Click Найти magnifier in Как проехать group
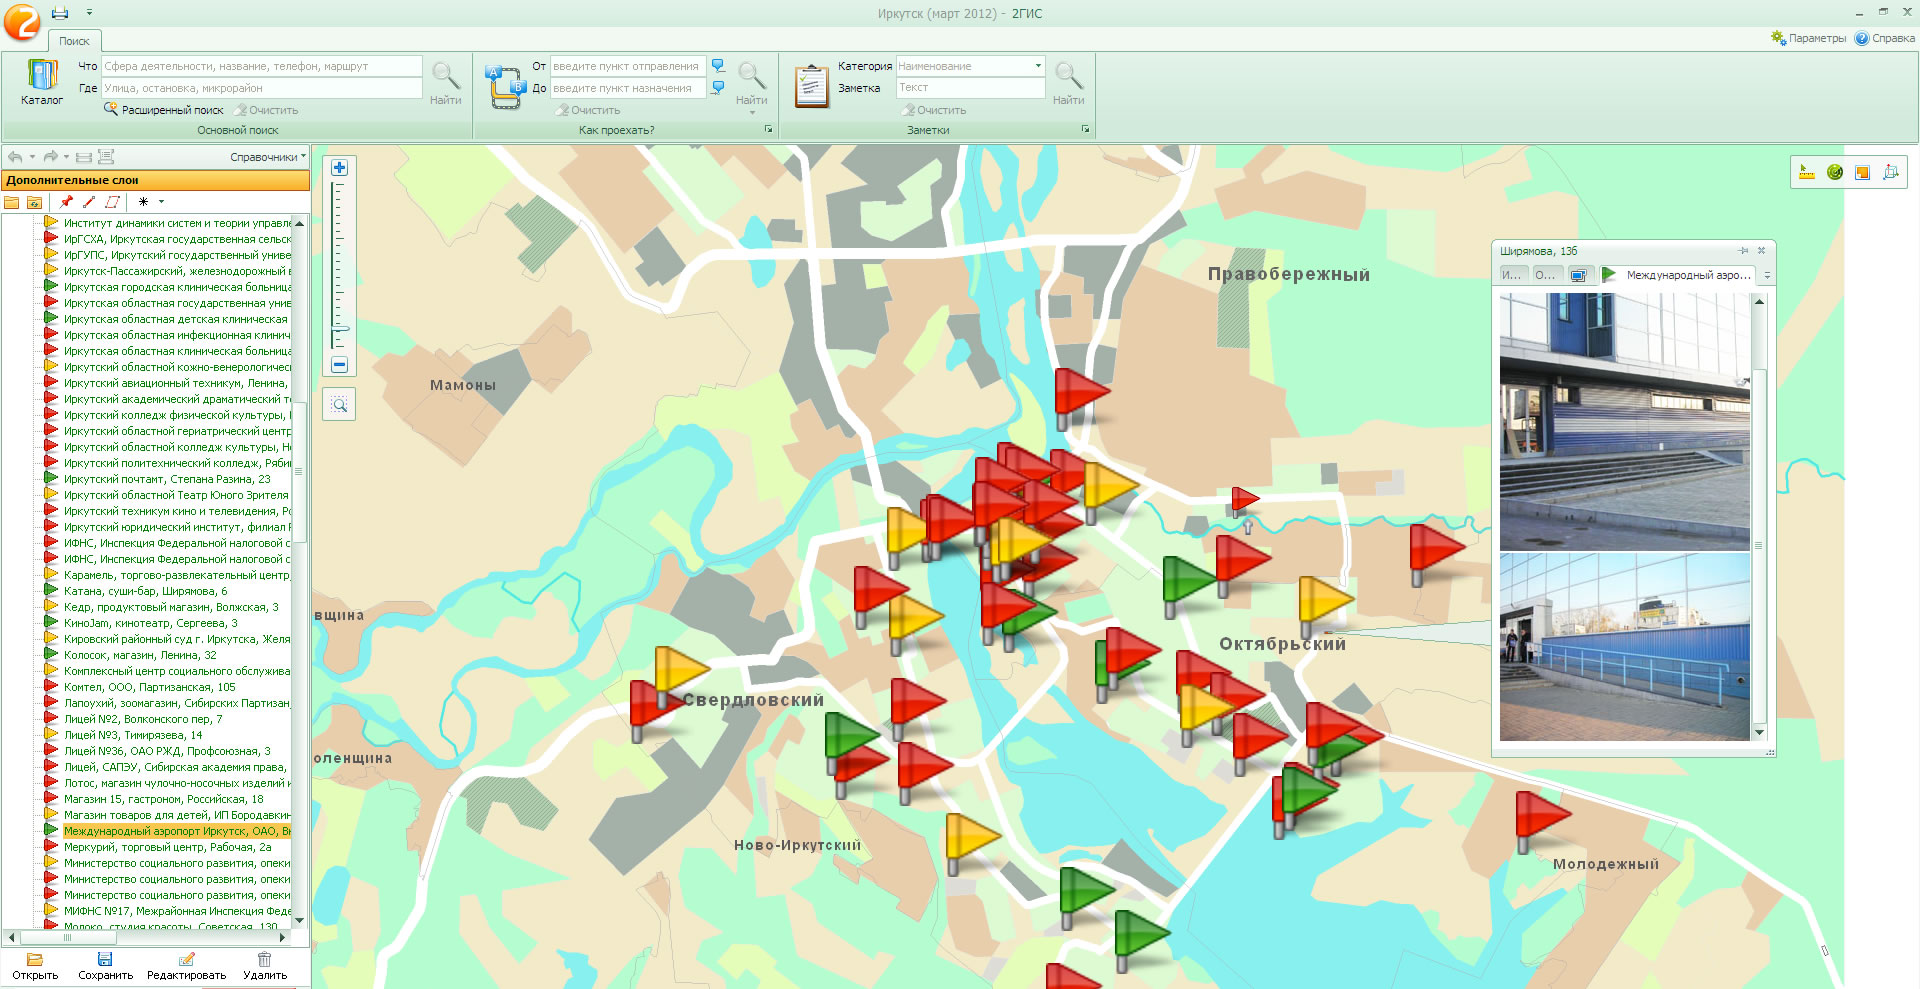Viewport: 1920px width, 989px height. tap(752, 83)
